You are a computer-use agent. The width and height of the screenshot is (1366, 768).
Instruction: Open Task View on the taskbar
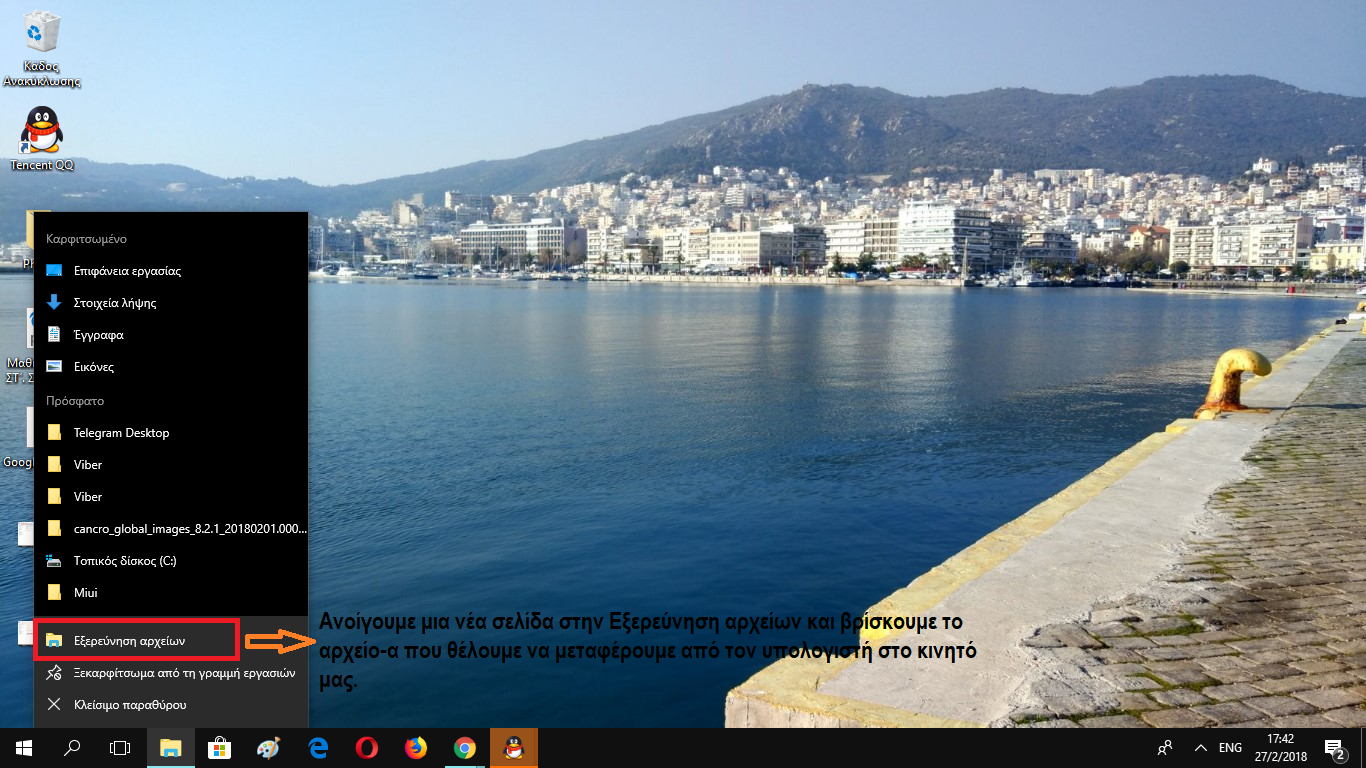[x=120, y=747]
